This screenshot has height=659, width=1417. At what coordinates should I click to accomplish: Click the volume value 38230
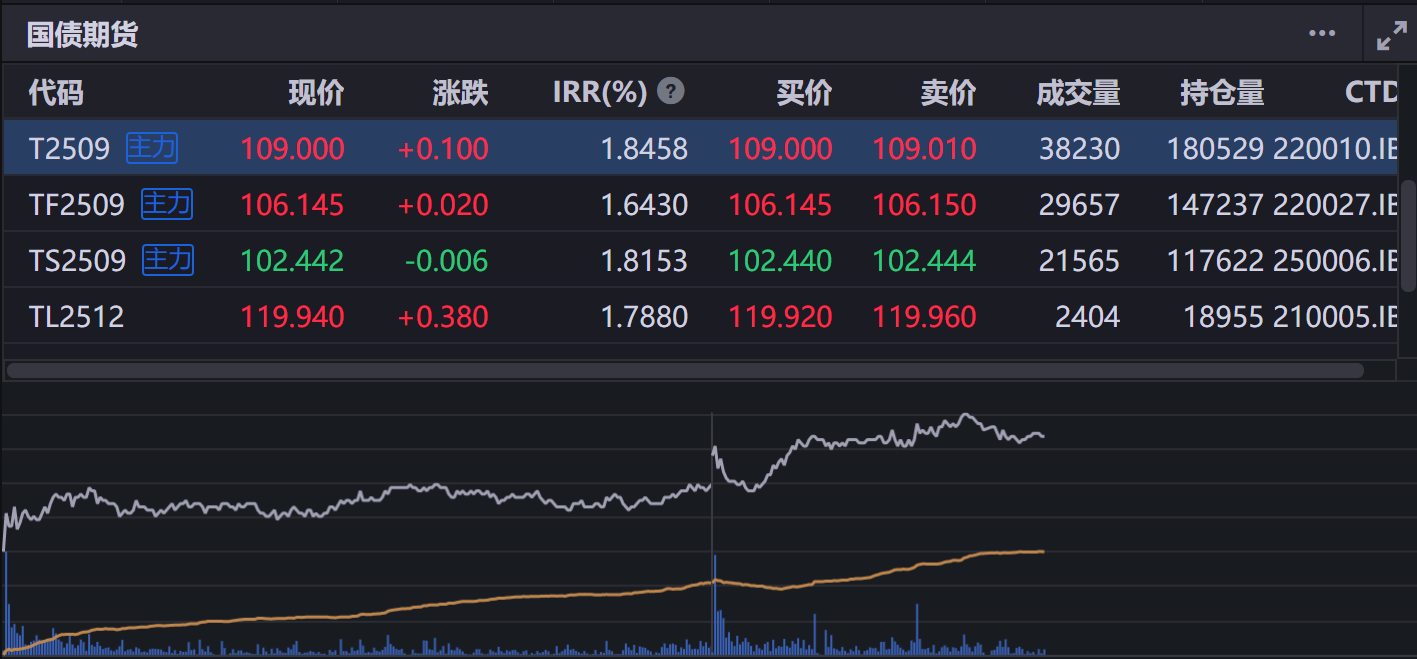[x=1080, y=150]
